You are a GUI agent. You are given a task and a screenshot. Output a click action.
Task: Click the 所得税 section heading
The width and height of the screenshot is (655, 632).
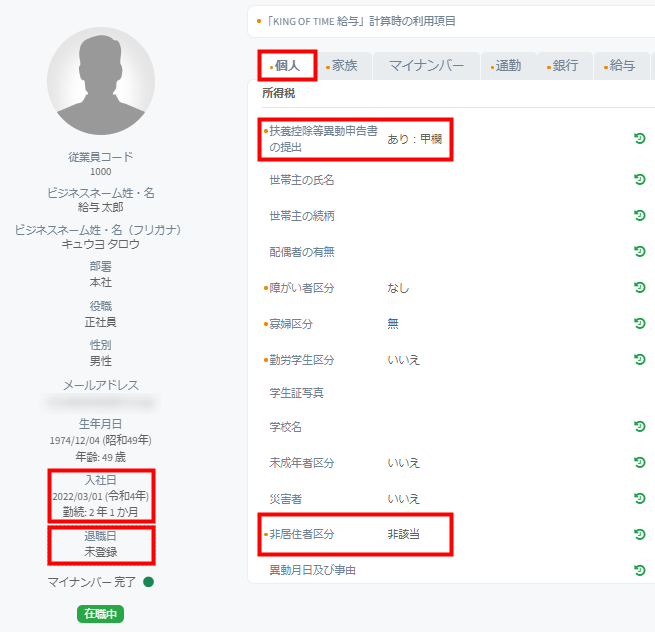pyautogui.click(x=279, y=93)
